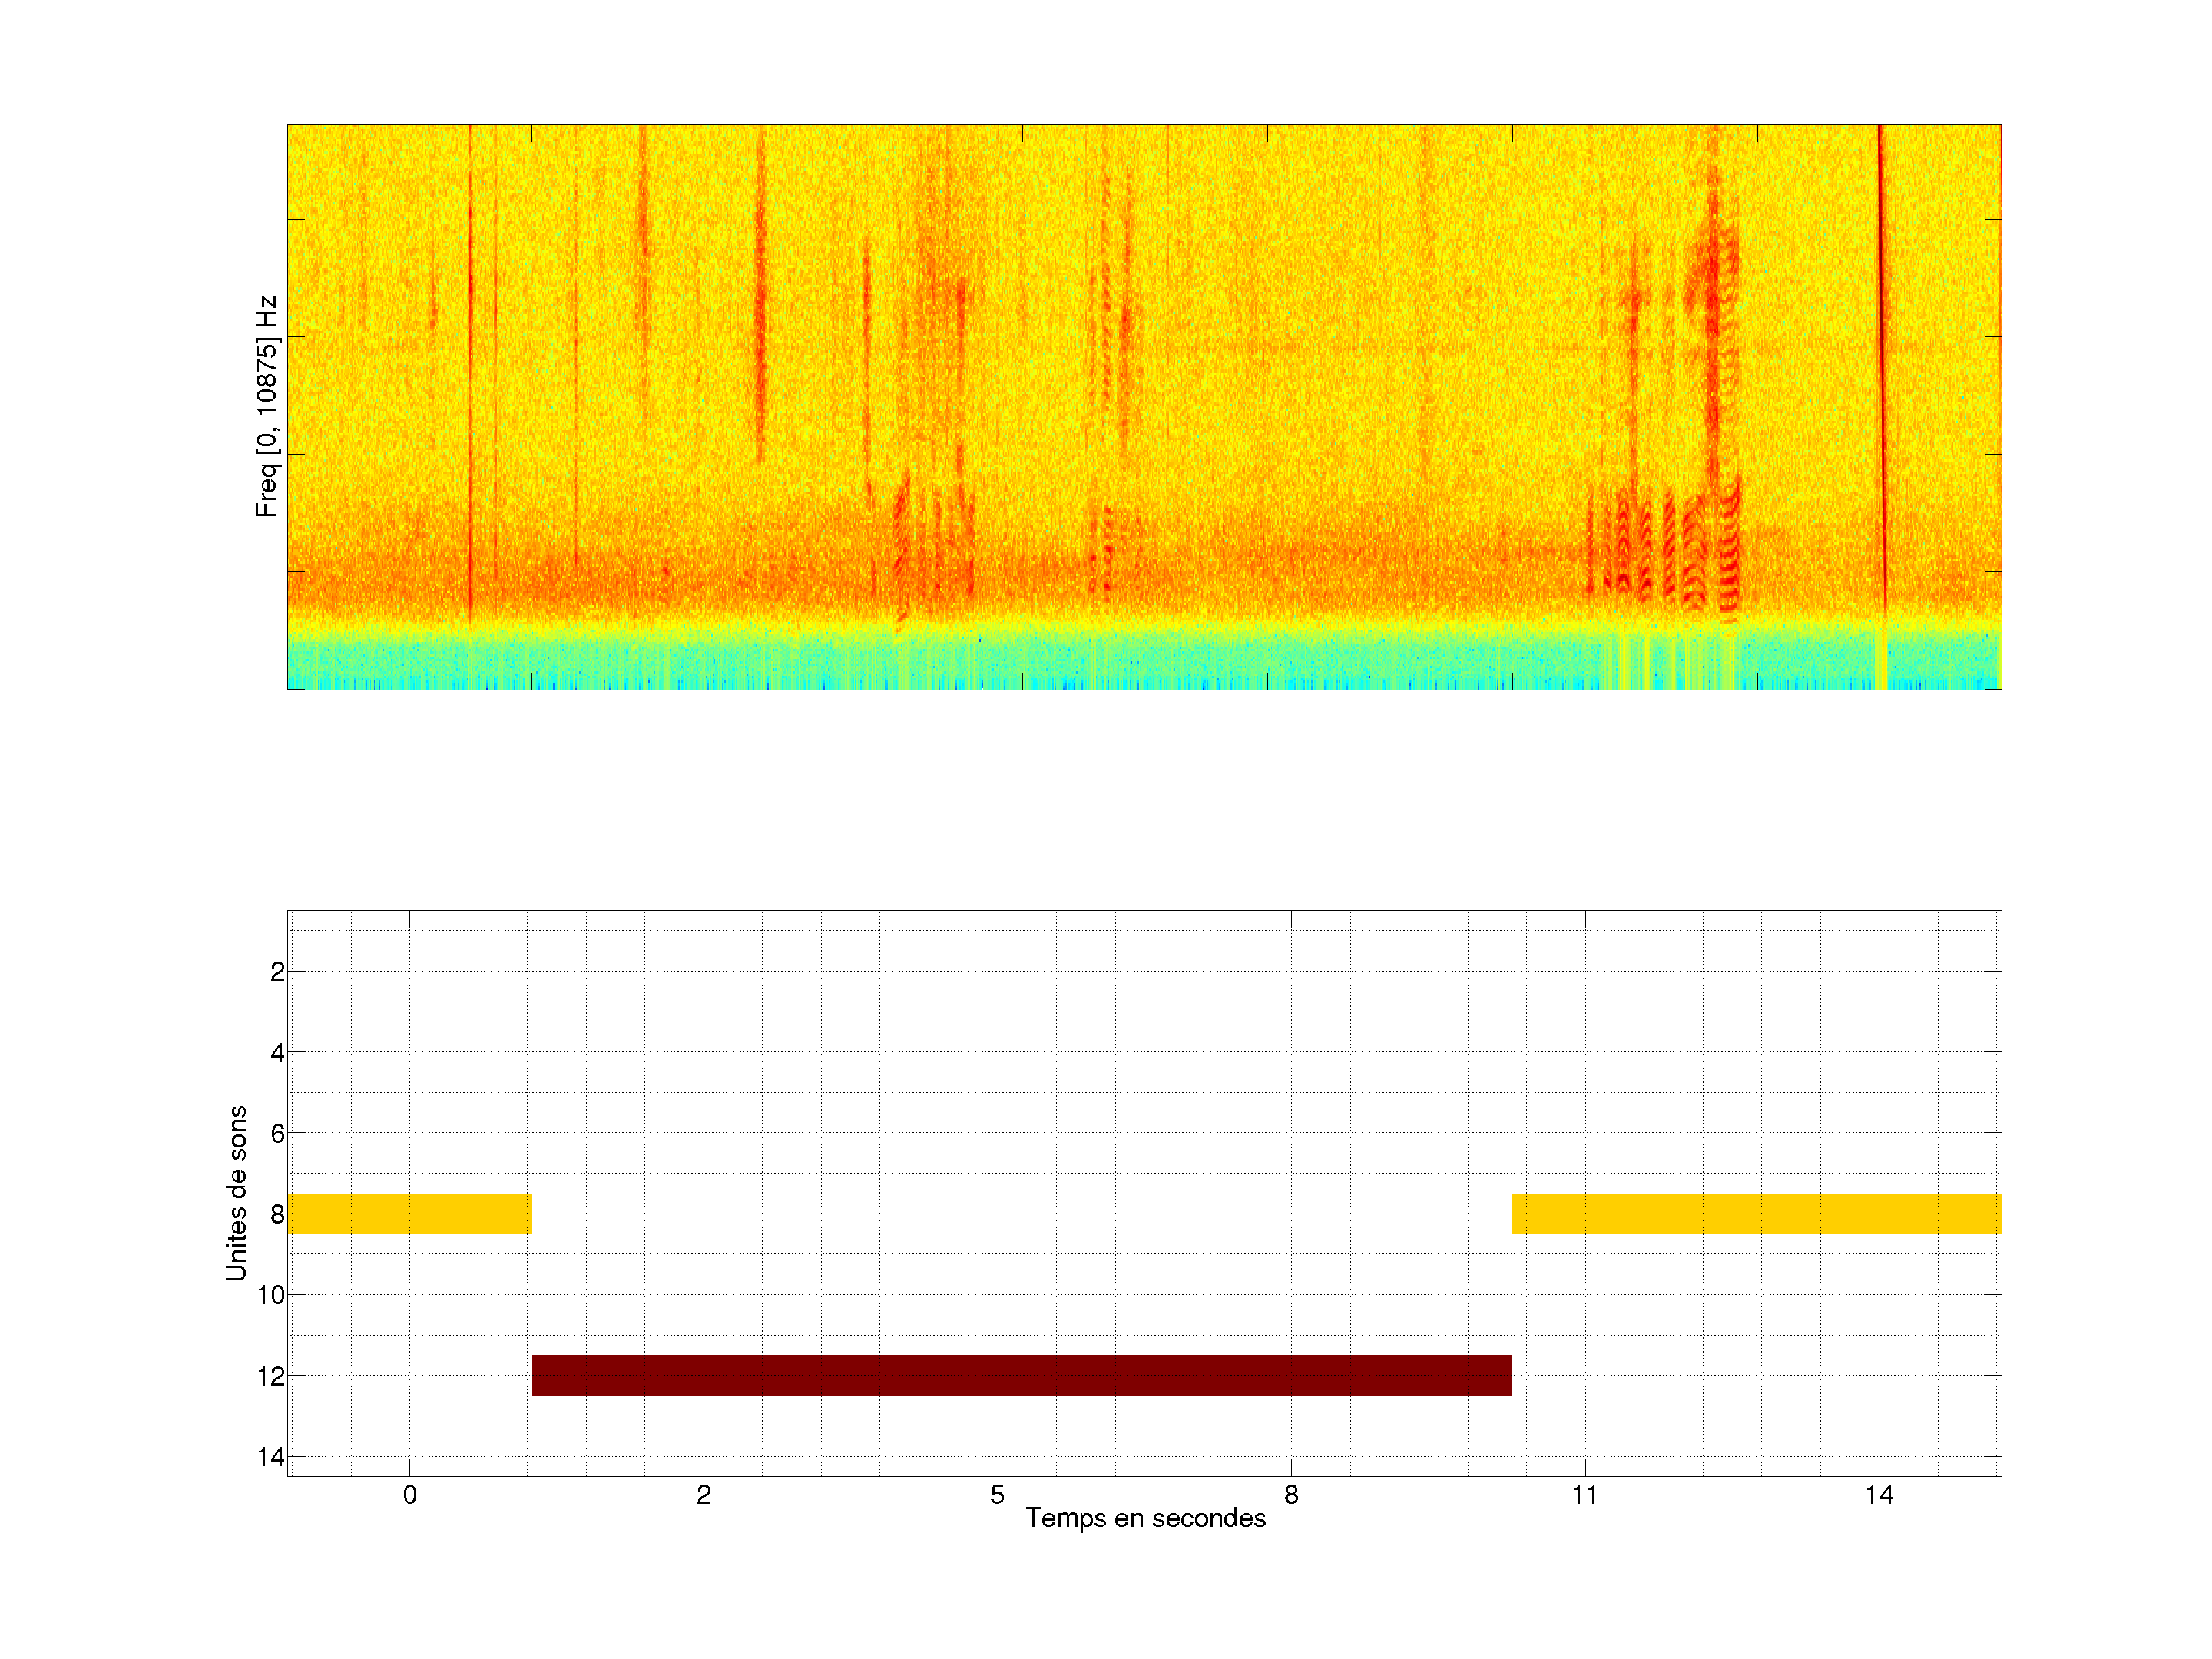Click the y-axis tick label 2
The height and width of the screenshot is (1659, 2212).
point(277,972)
